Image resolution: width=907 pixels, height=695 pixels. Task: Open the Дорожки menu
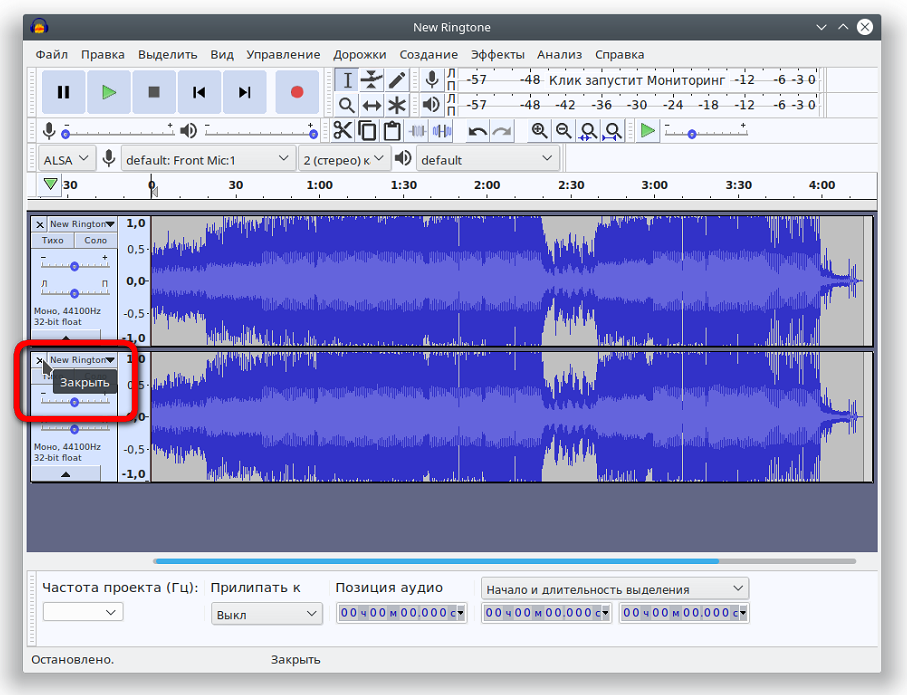pyautogui.click(x=360, y=54)
